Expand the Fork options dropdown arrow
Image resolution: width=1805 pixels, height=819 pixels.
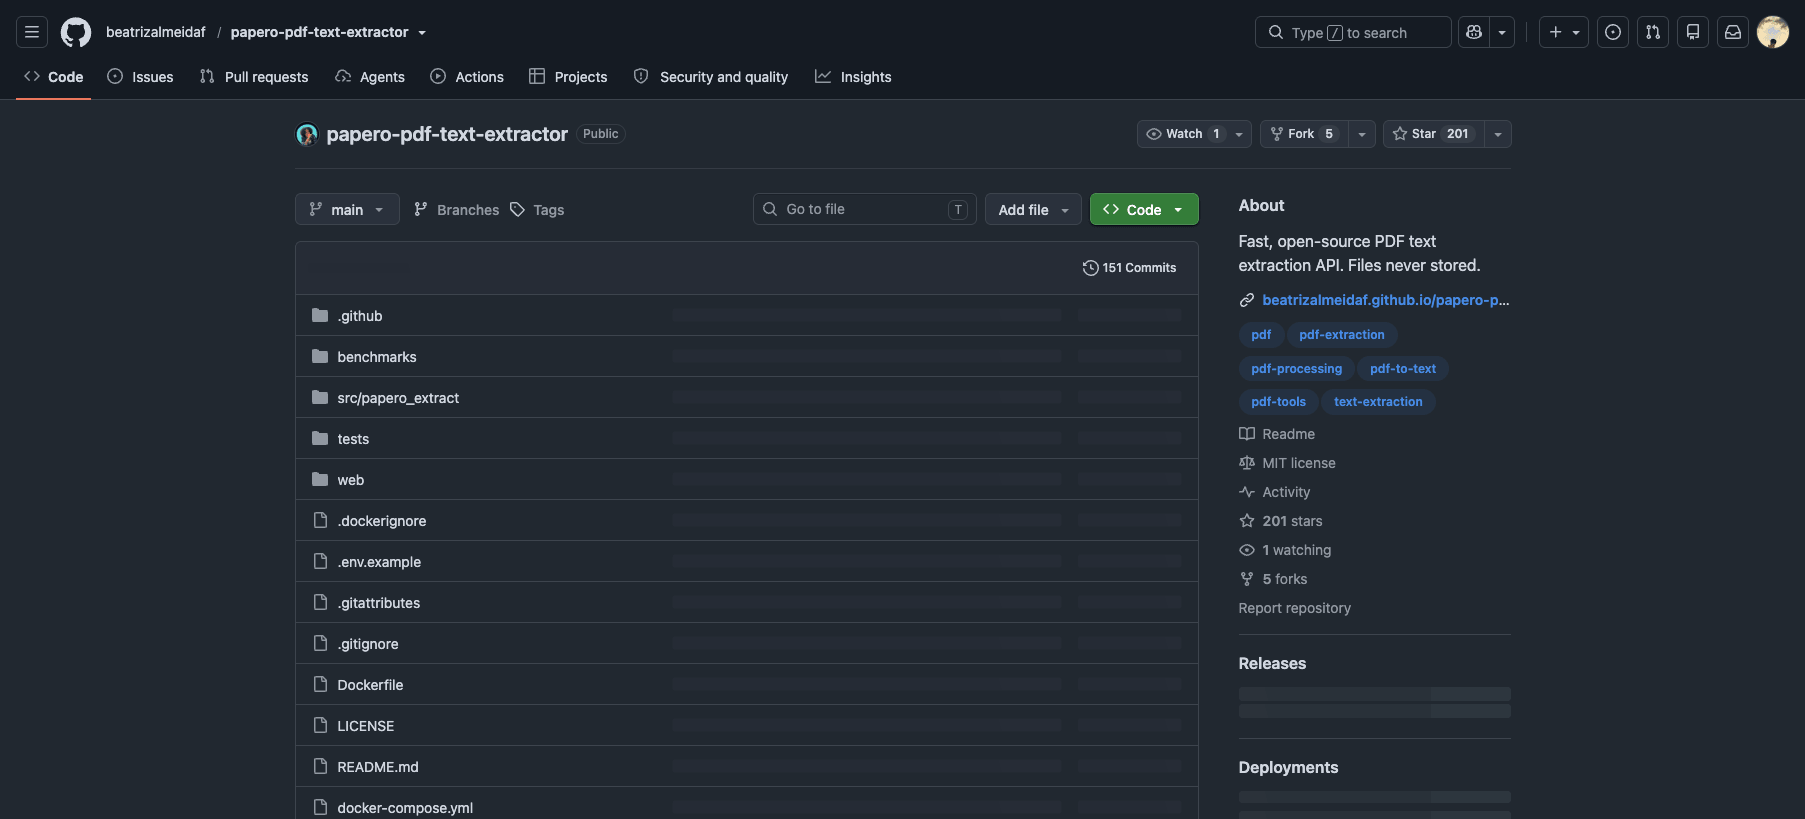1362,134
